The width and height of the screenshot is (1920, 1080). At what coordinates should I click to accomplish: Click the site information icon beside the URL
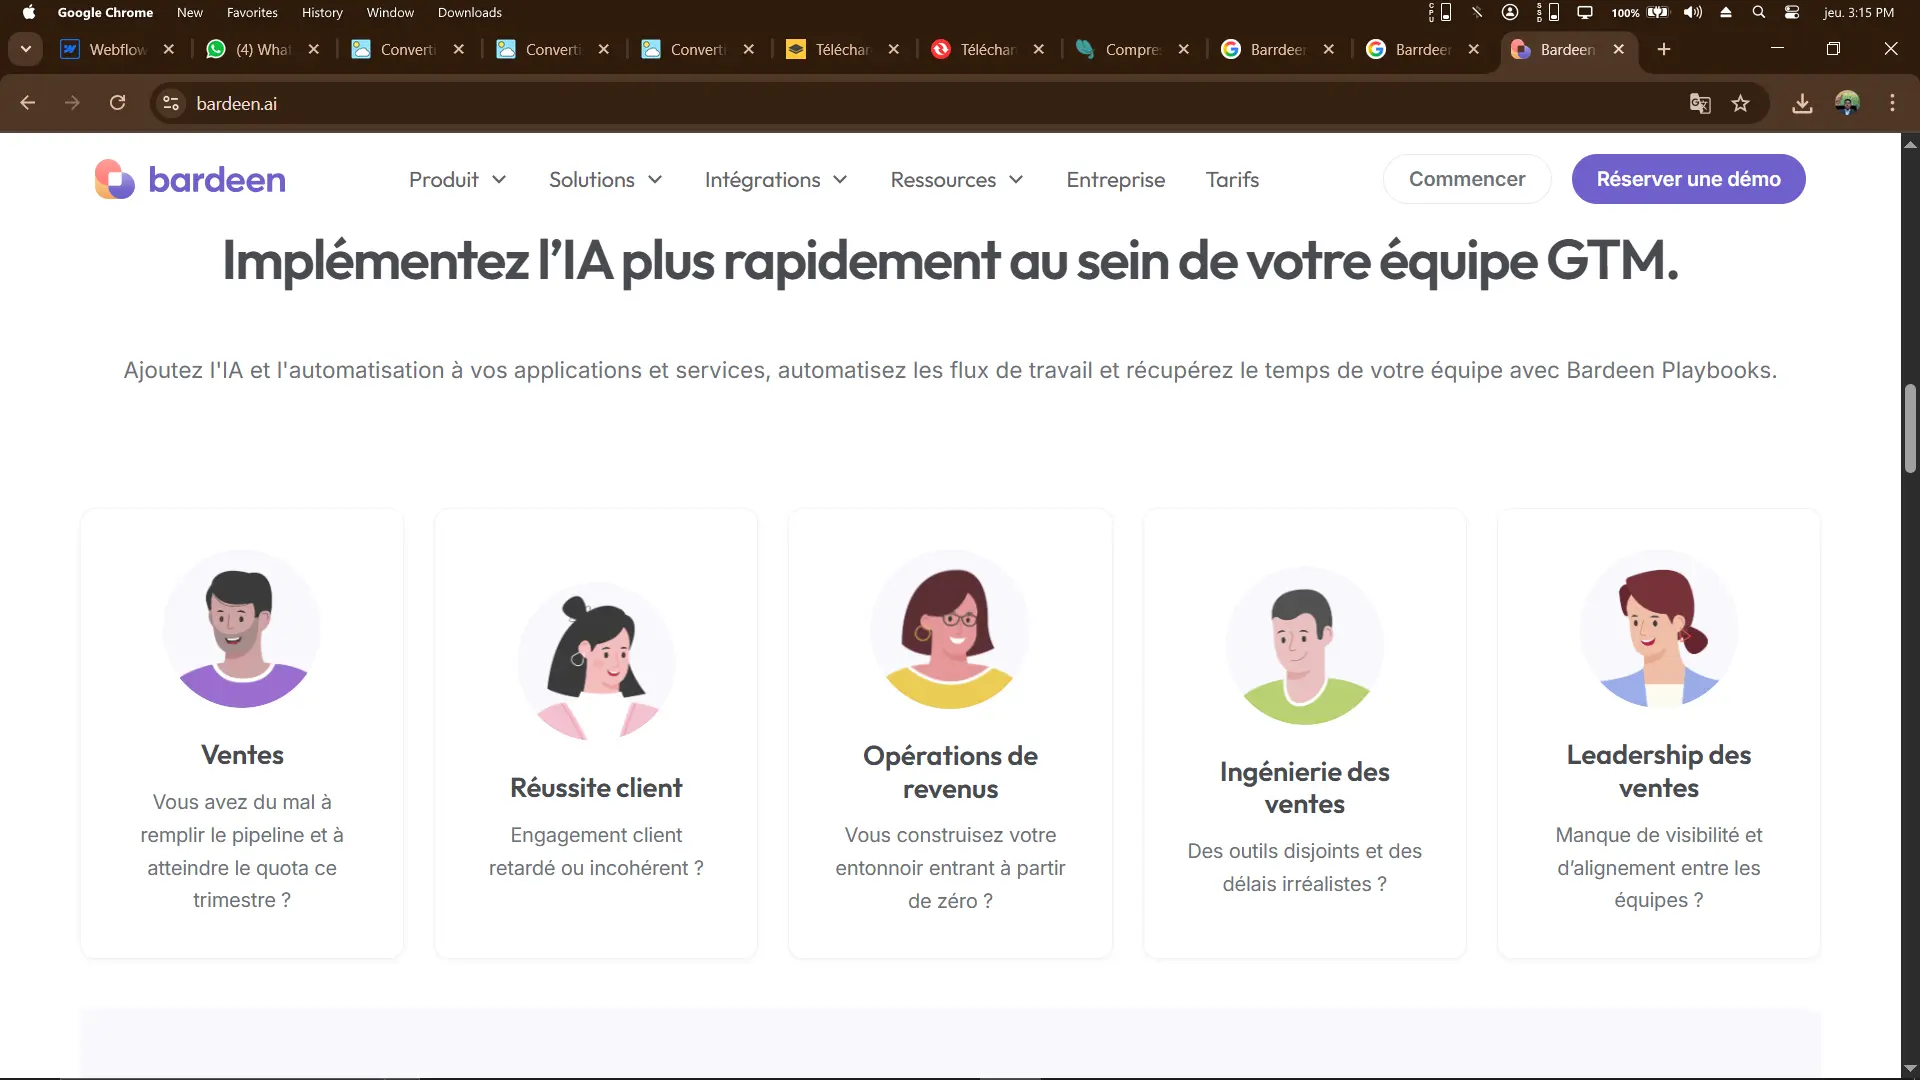[171, 103]
